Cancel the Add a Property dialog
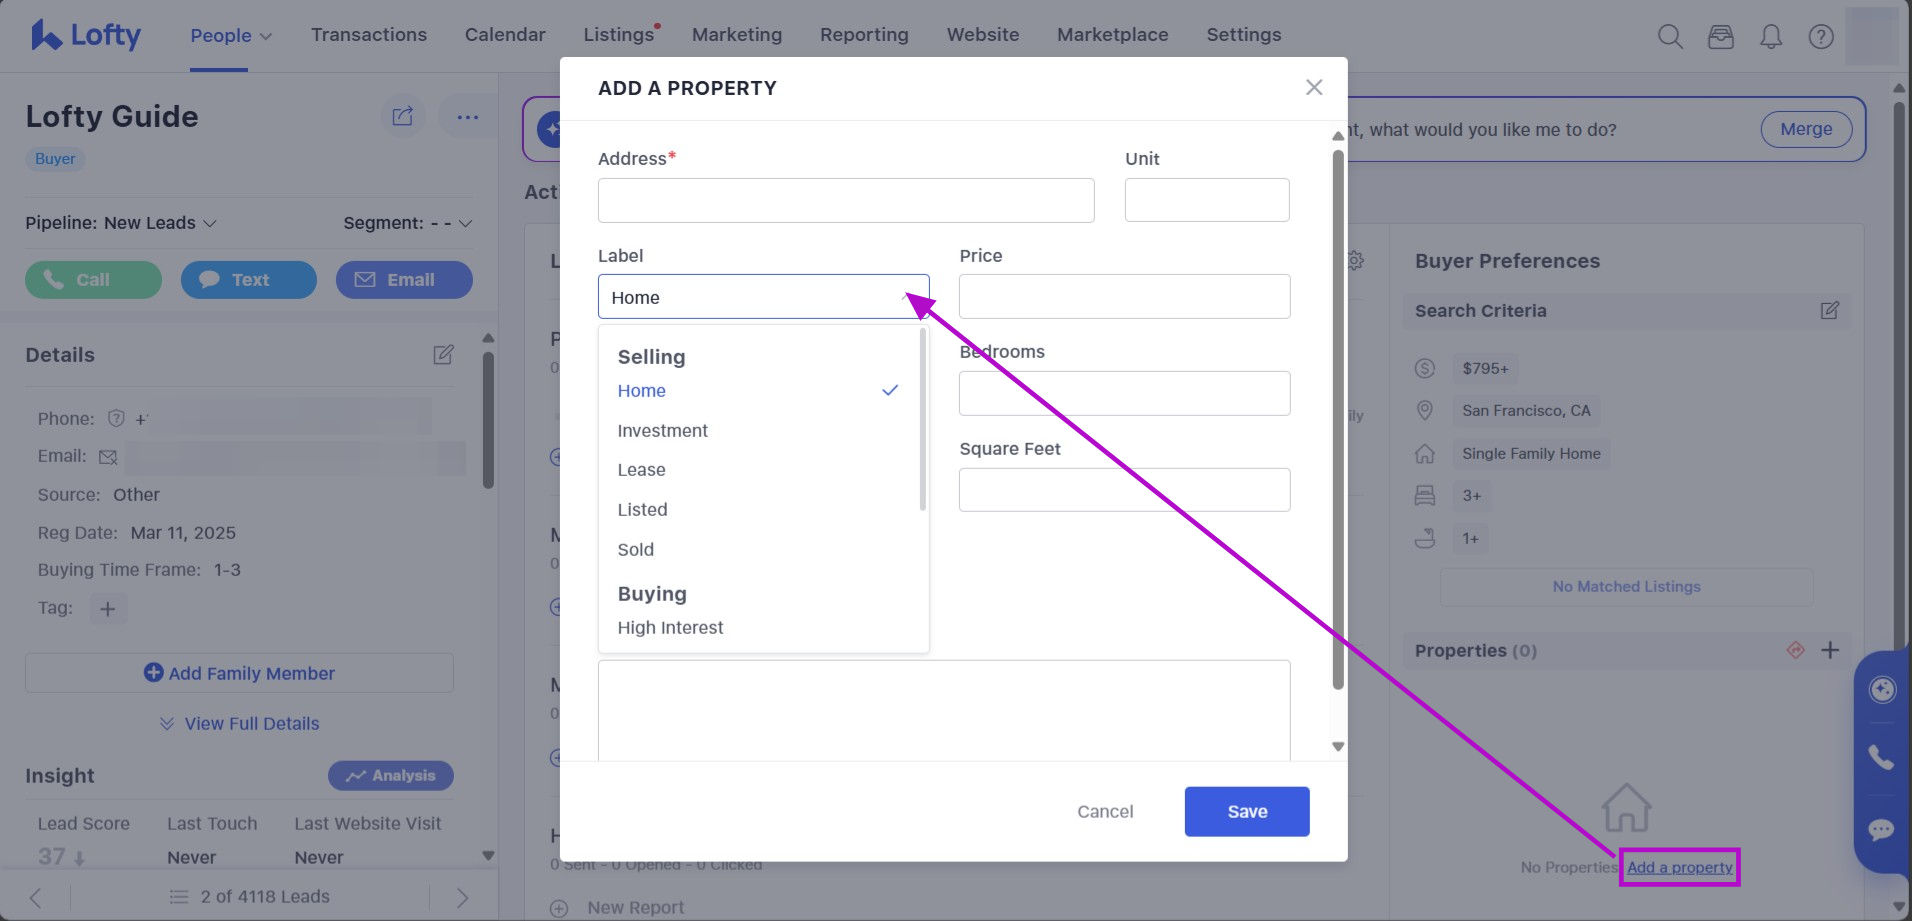The image size is (1912, 921). [x=1105, y=811]
